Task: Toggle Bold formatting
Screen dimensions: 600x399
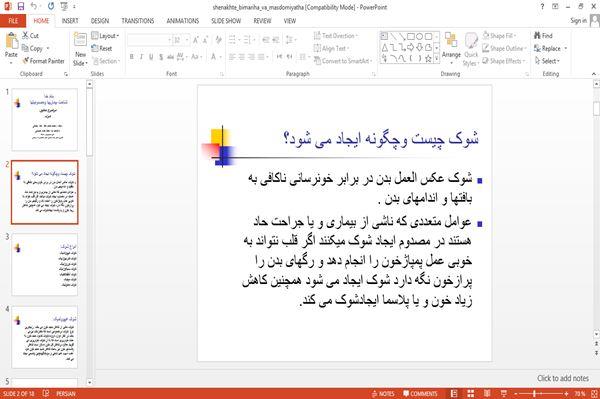Action: click(x=132, y=57)
